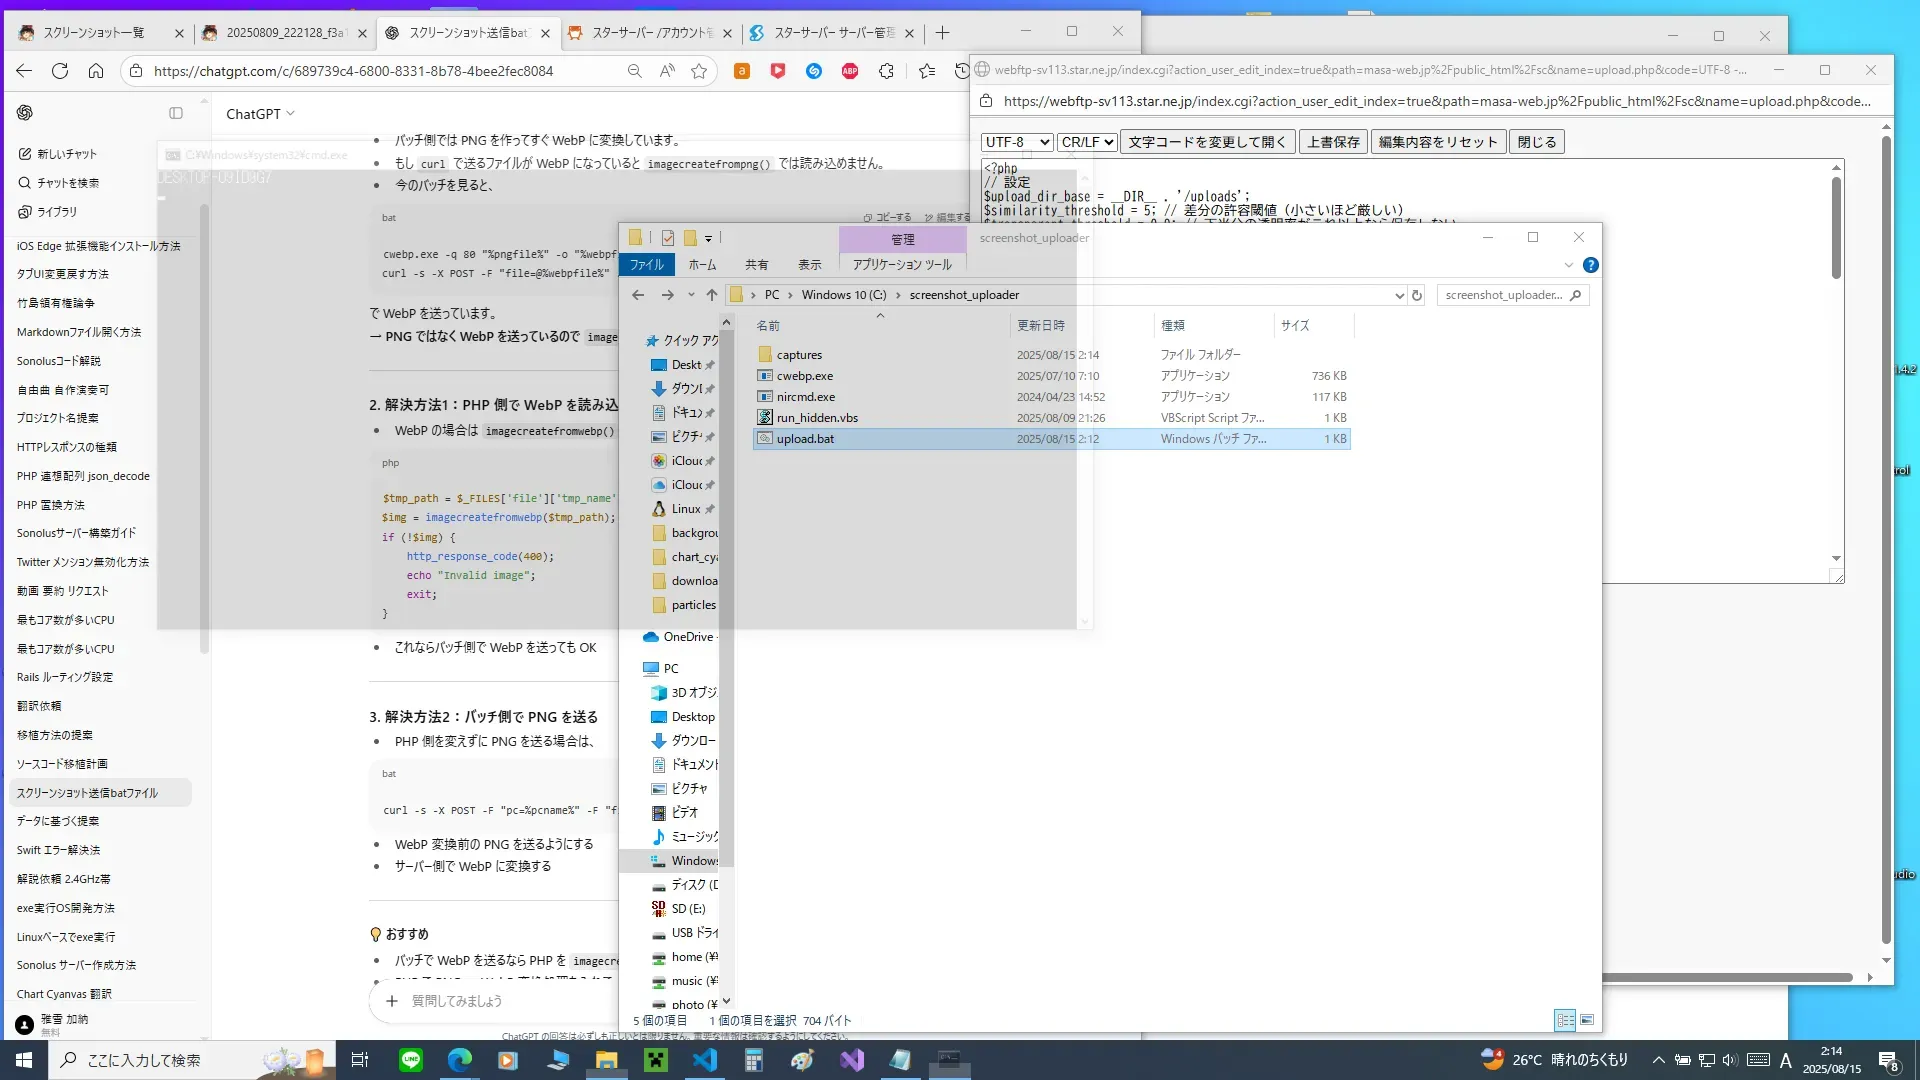This screenshot has height=1080, width=1920.
Task: Open Explorer help question-mark icon
Action: (x=1590, y=265)
